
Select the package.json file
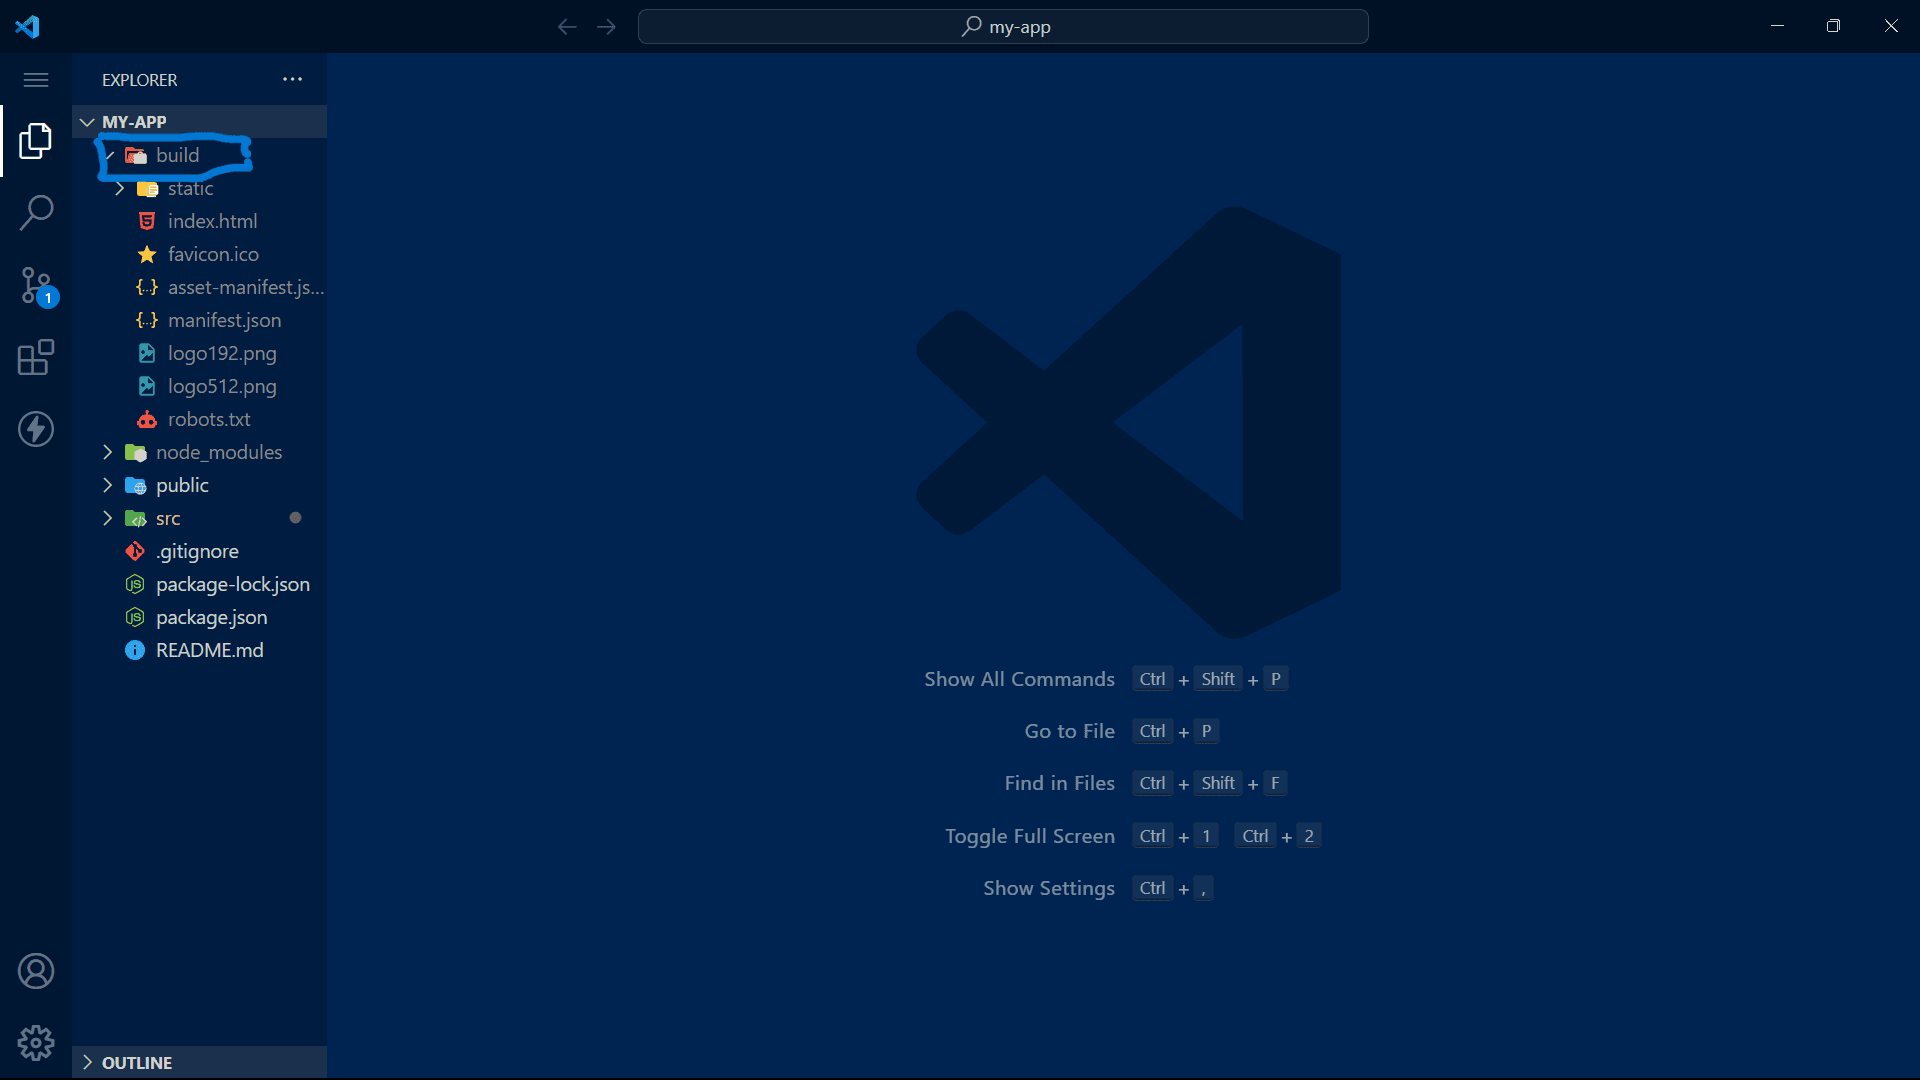tap(211, 617)
